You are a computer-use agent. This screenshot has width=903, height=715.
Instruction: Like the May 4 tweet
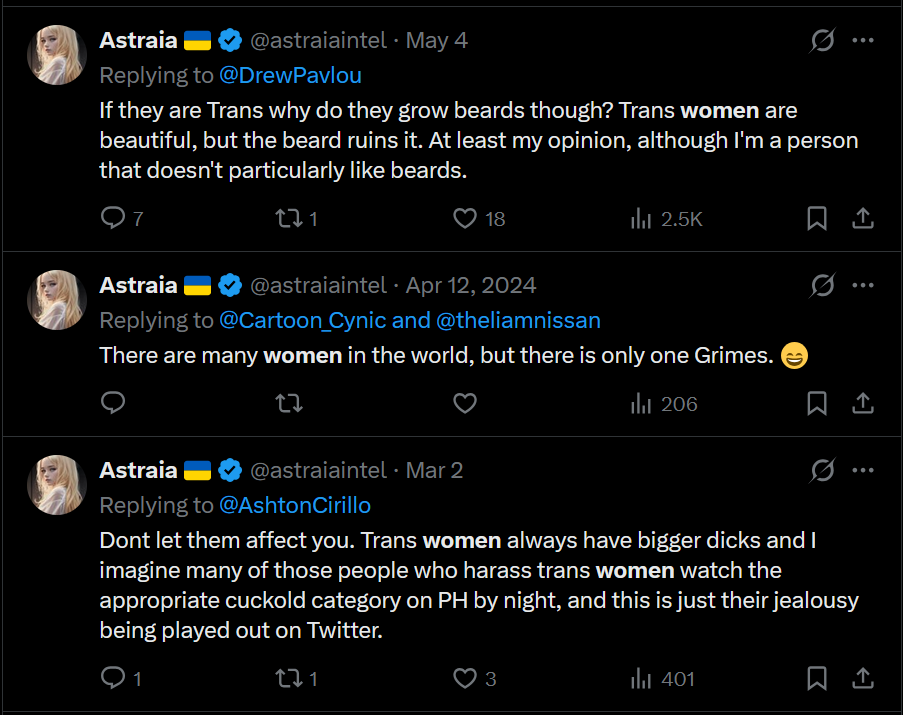465,218
